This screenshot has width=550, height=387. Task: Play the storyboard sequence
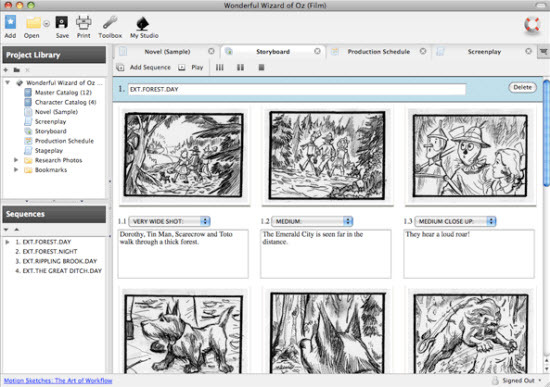(191, 67)
